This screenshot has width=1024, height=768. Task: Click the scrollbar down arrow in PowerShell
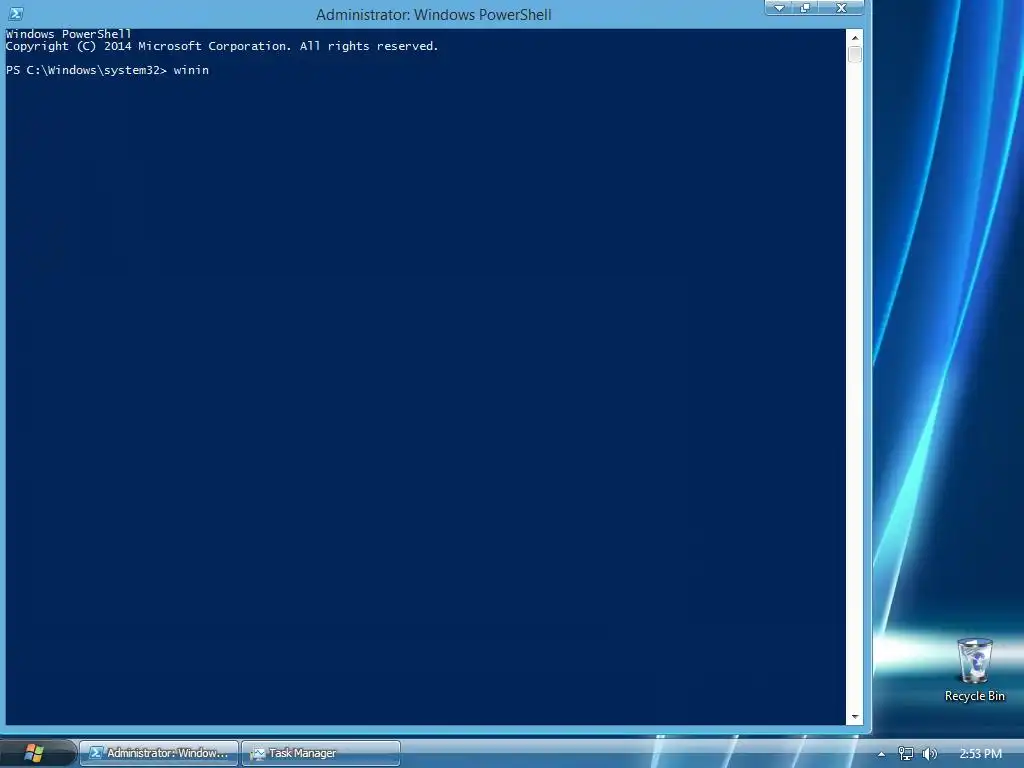(854, 716)
